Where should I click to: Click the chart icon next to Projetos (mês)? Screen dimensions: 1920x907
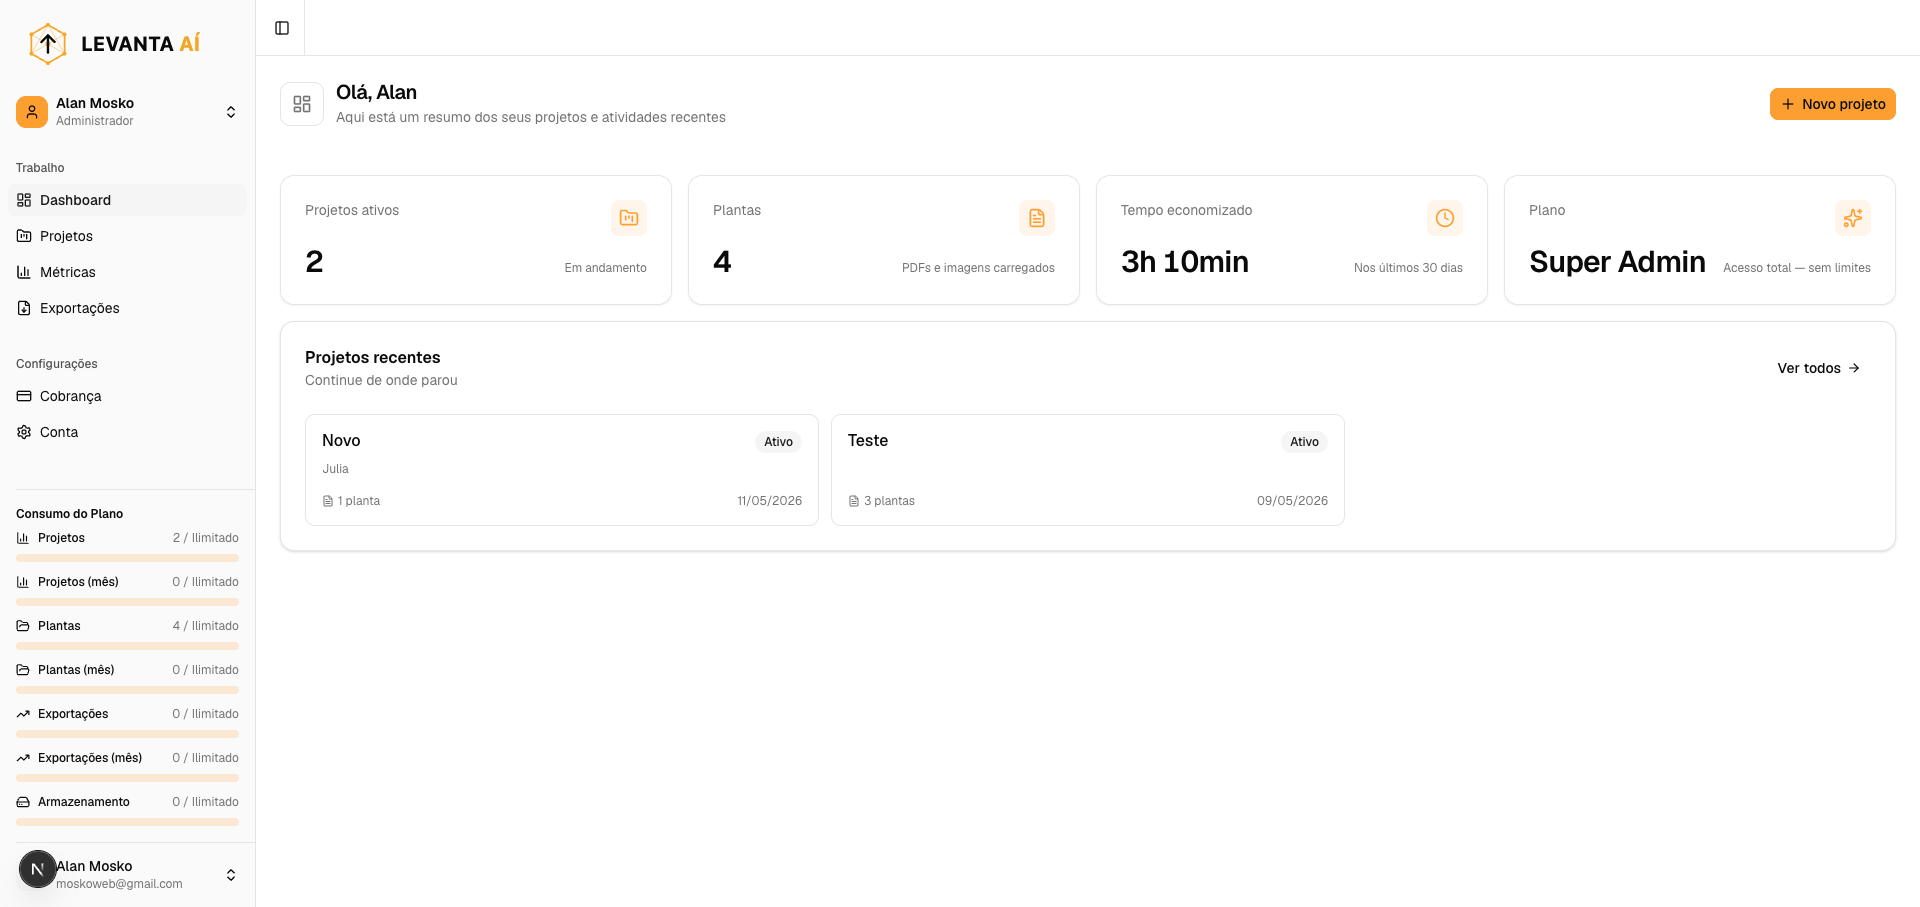[23, 582]
